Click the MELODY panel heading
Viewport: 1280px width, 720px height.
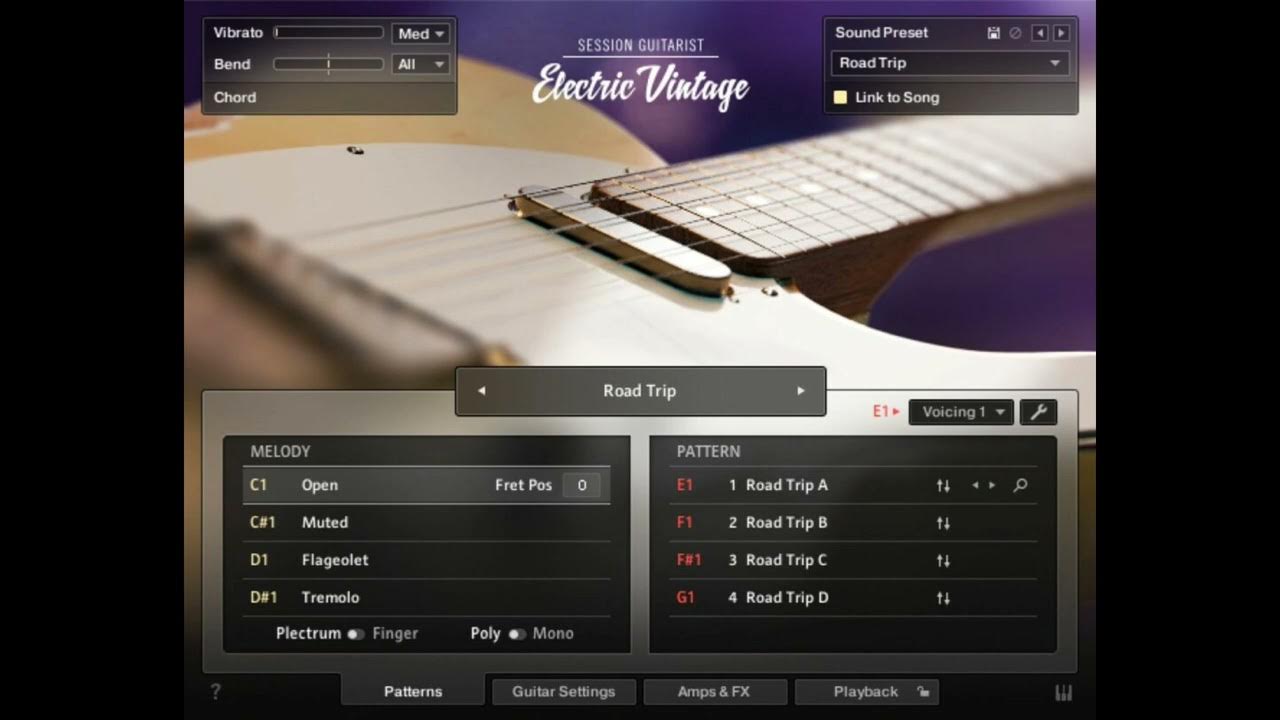click(x=280, y=452)
